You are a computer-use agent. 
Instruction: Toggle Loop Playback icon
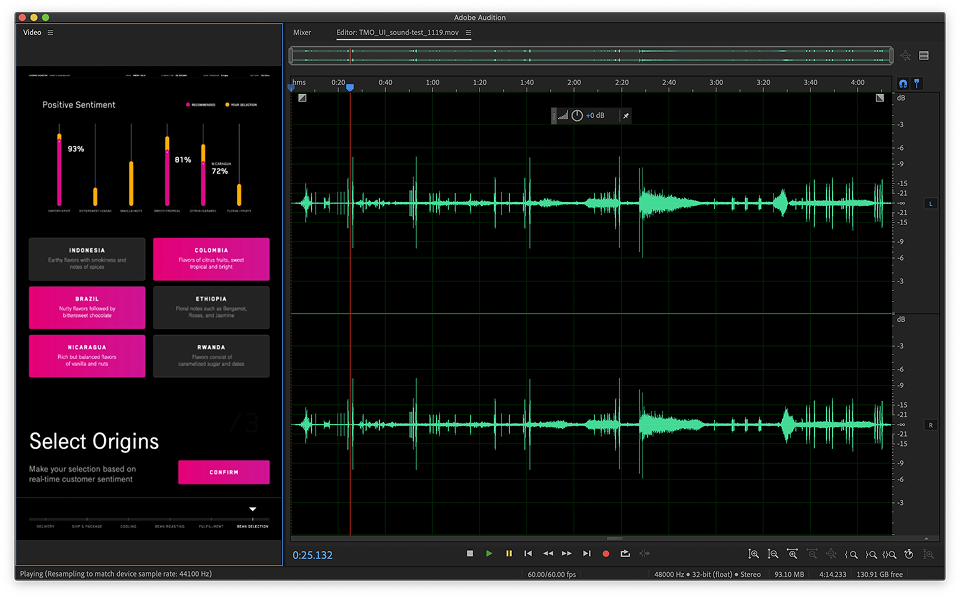[625, 554]
